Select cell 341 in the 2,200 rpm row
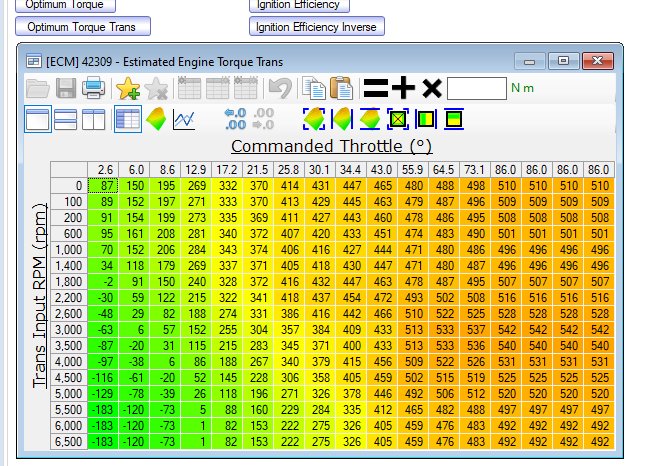 click(258, 298)
